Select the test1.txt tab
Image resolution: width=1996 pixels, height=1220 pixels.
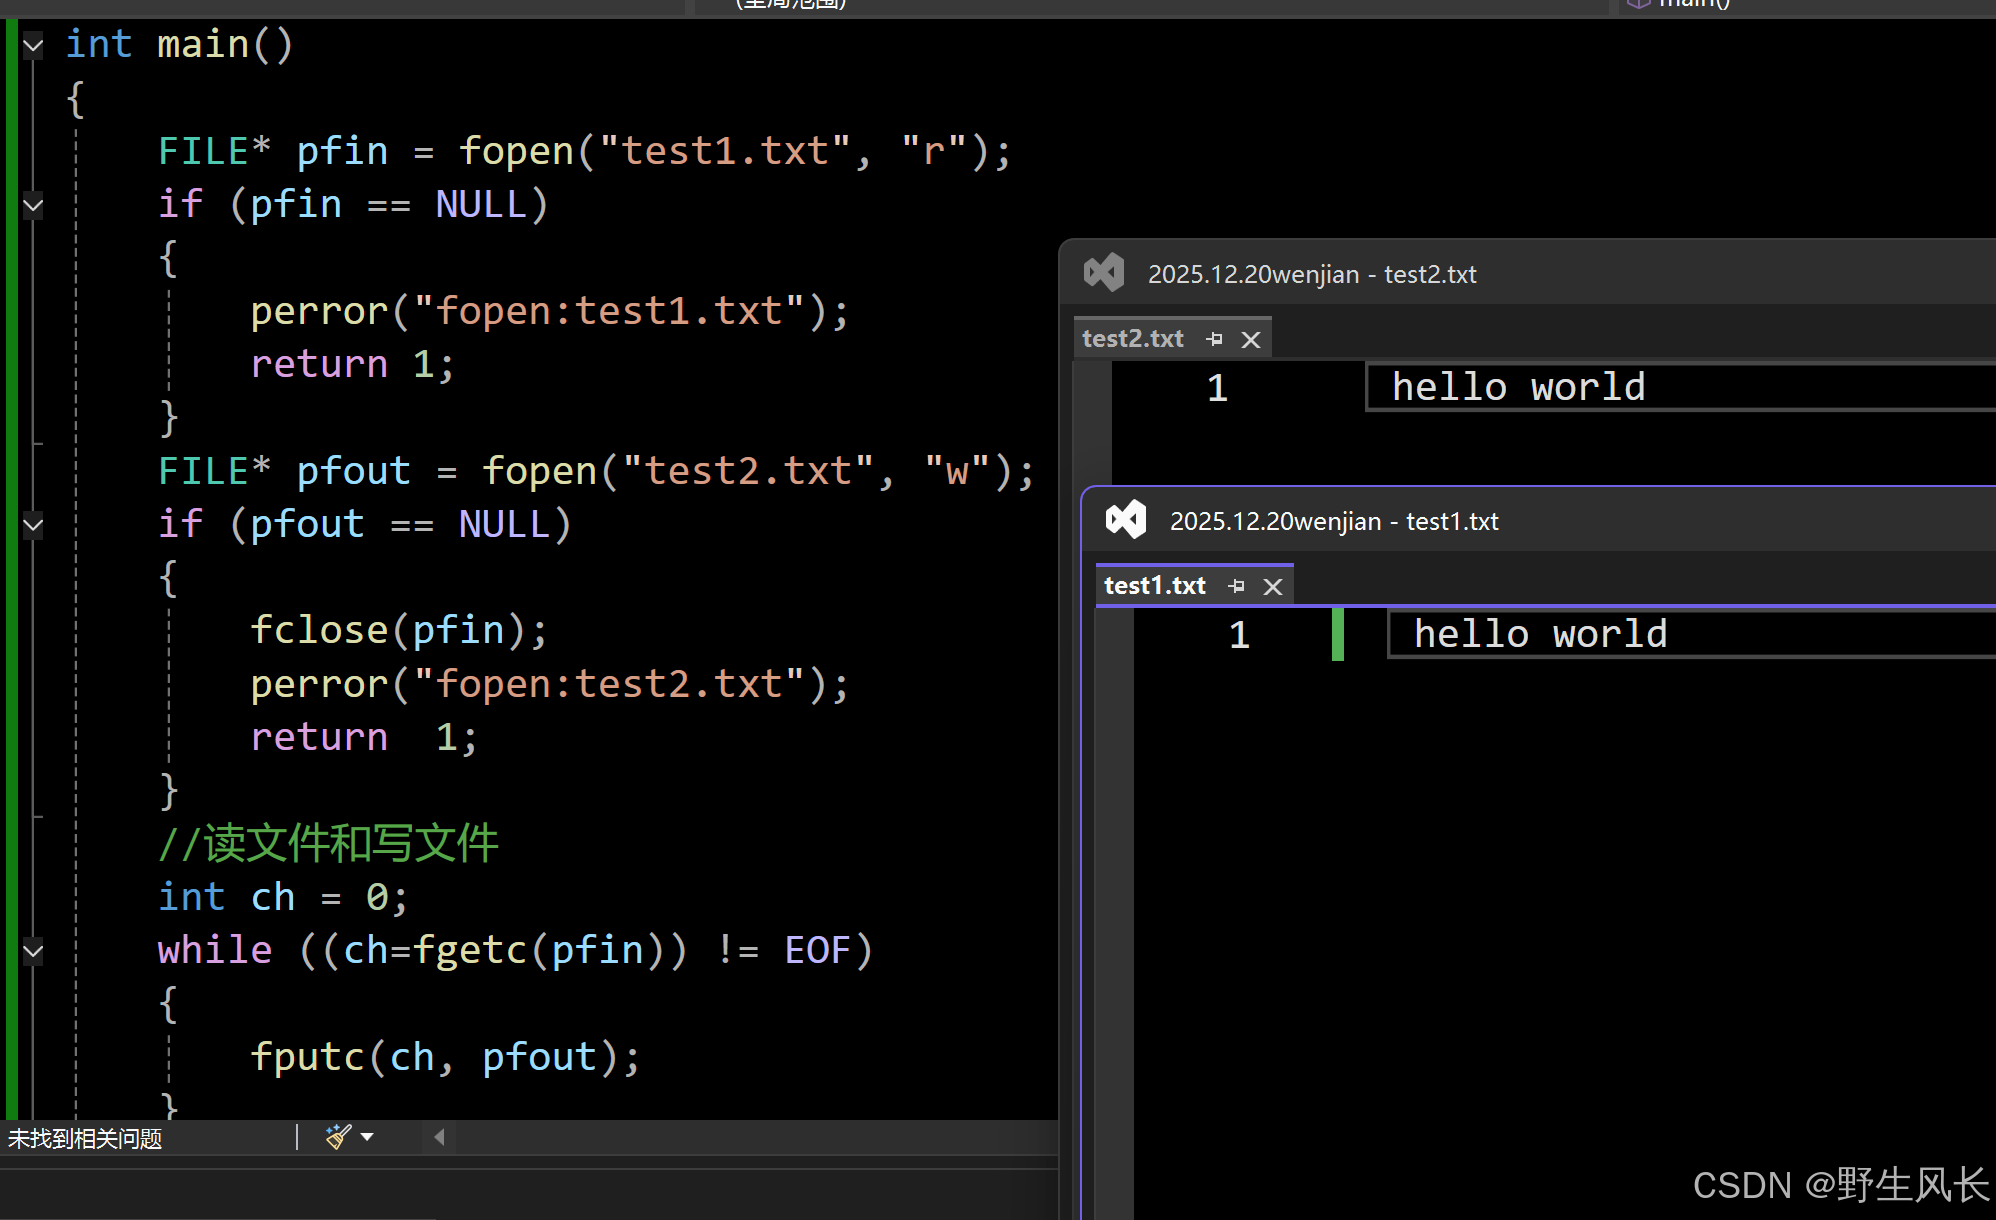tap(1155, 586)
